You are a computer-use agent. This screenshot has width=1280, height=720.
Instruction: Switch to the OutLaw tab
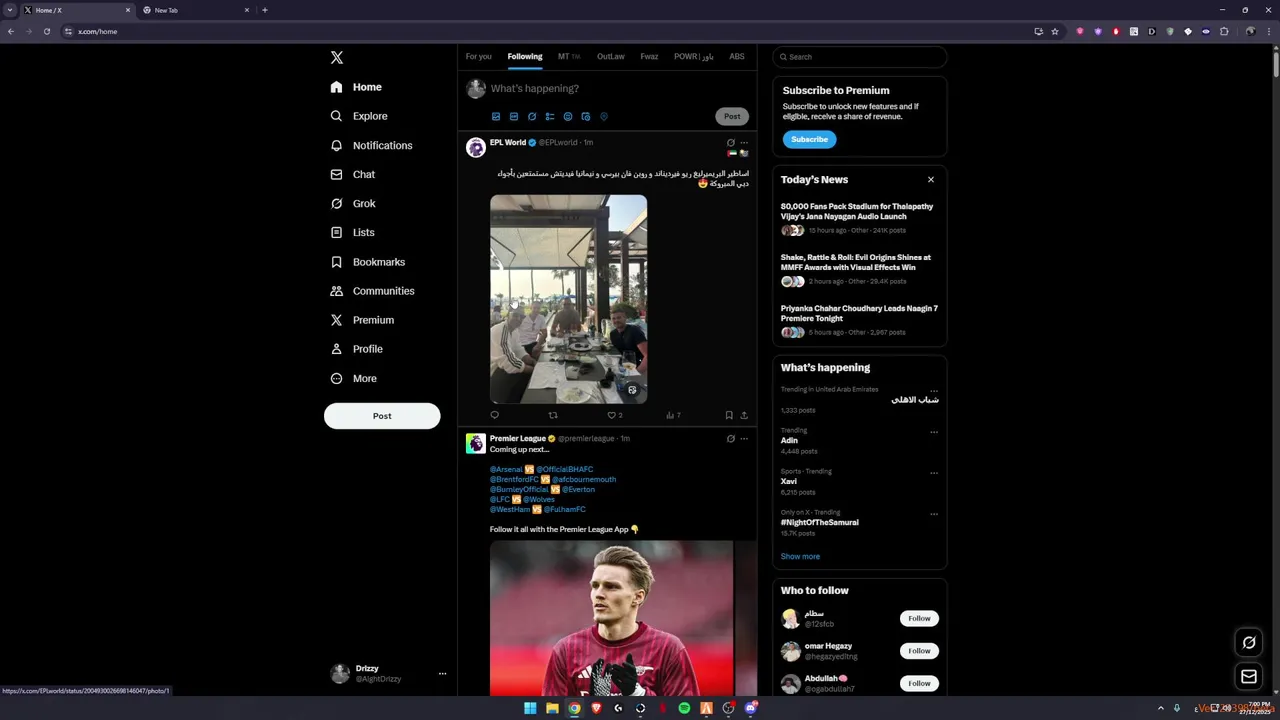pyautogui.click(x=611, y=57)
